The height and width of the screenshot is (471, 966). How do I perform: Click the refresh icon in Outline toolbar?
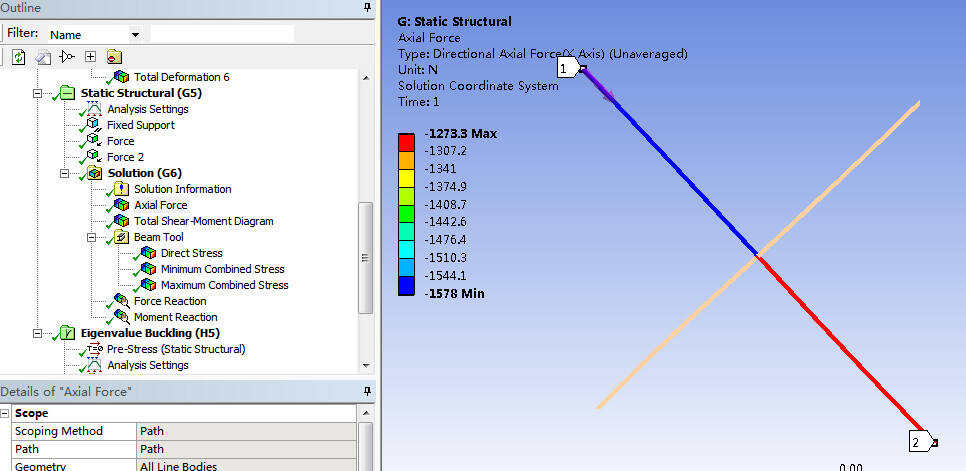point(18,57)
